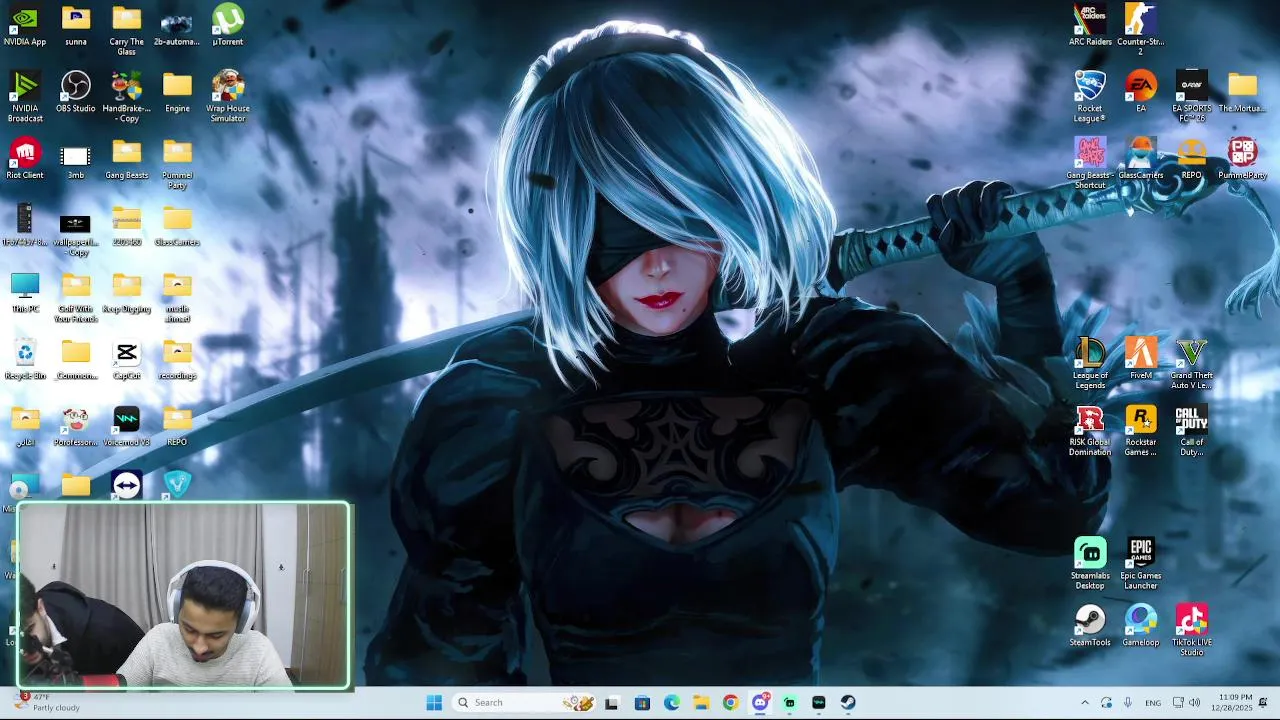Launch Voicemod V3 desktop shortcut
This screenshot has height=720, width=1280.
click(127, 427)
